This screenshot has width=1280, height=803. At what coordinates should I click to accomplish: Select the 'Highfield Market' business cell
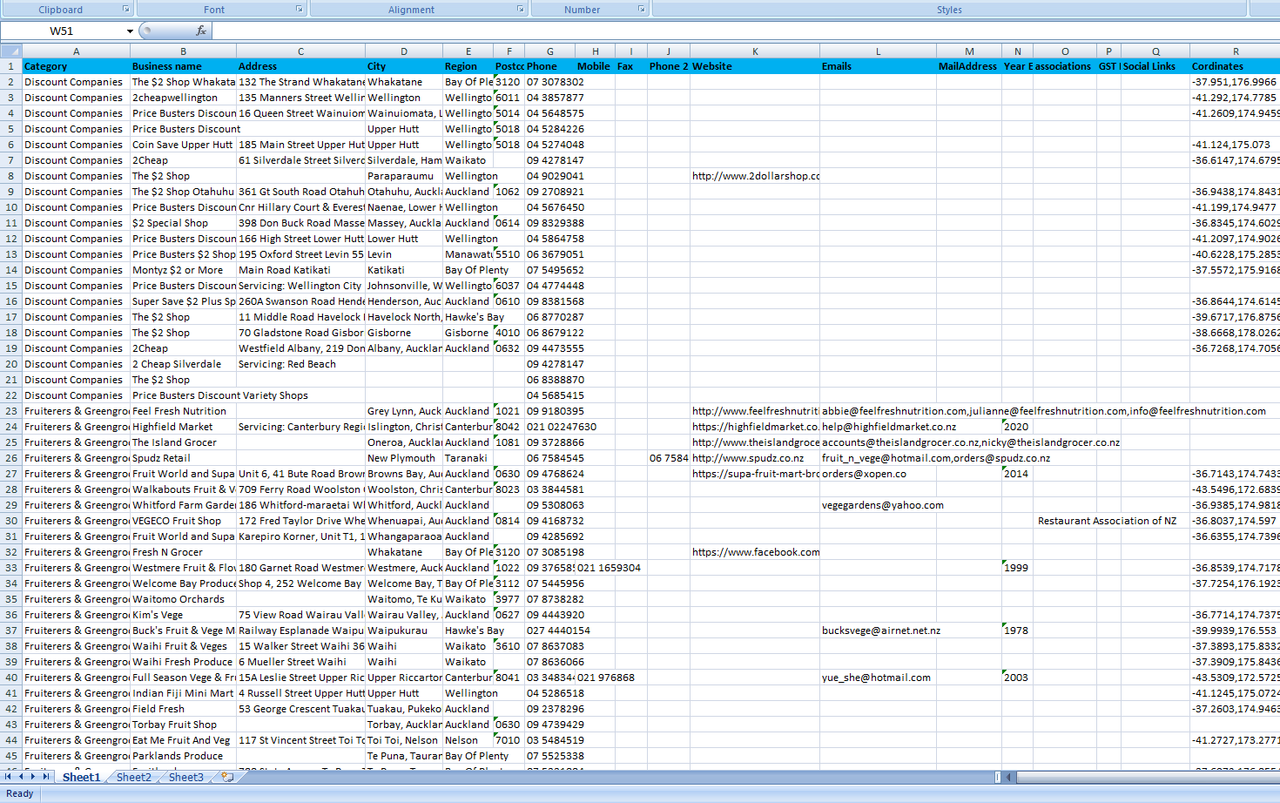[183, 427]
